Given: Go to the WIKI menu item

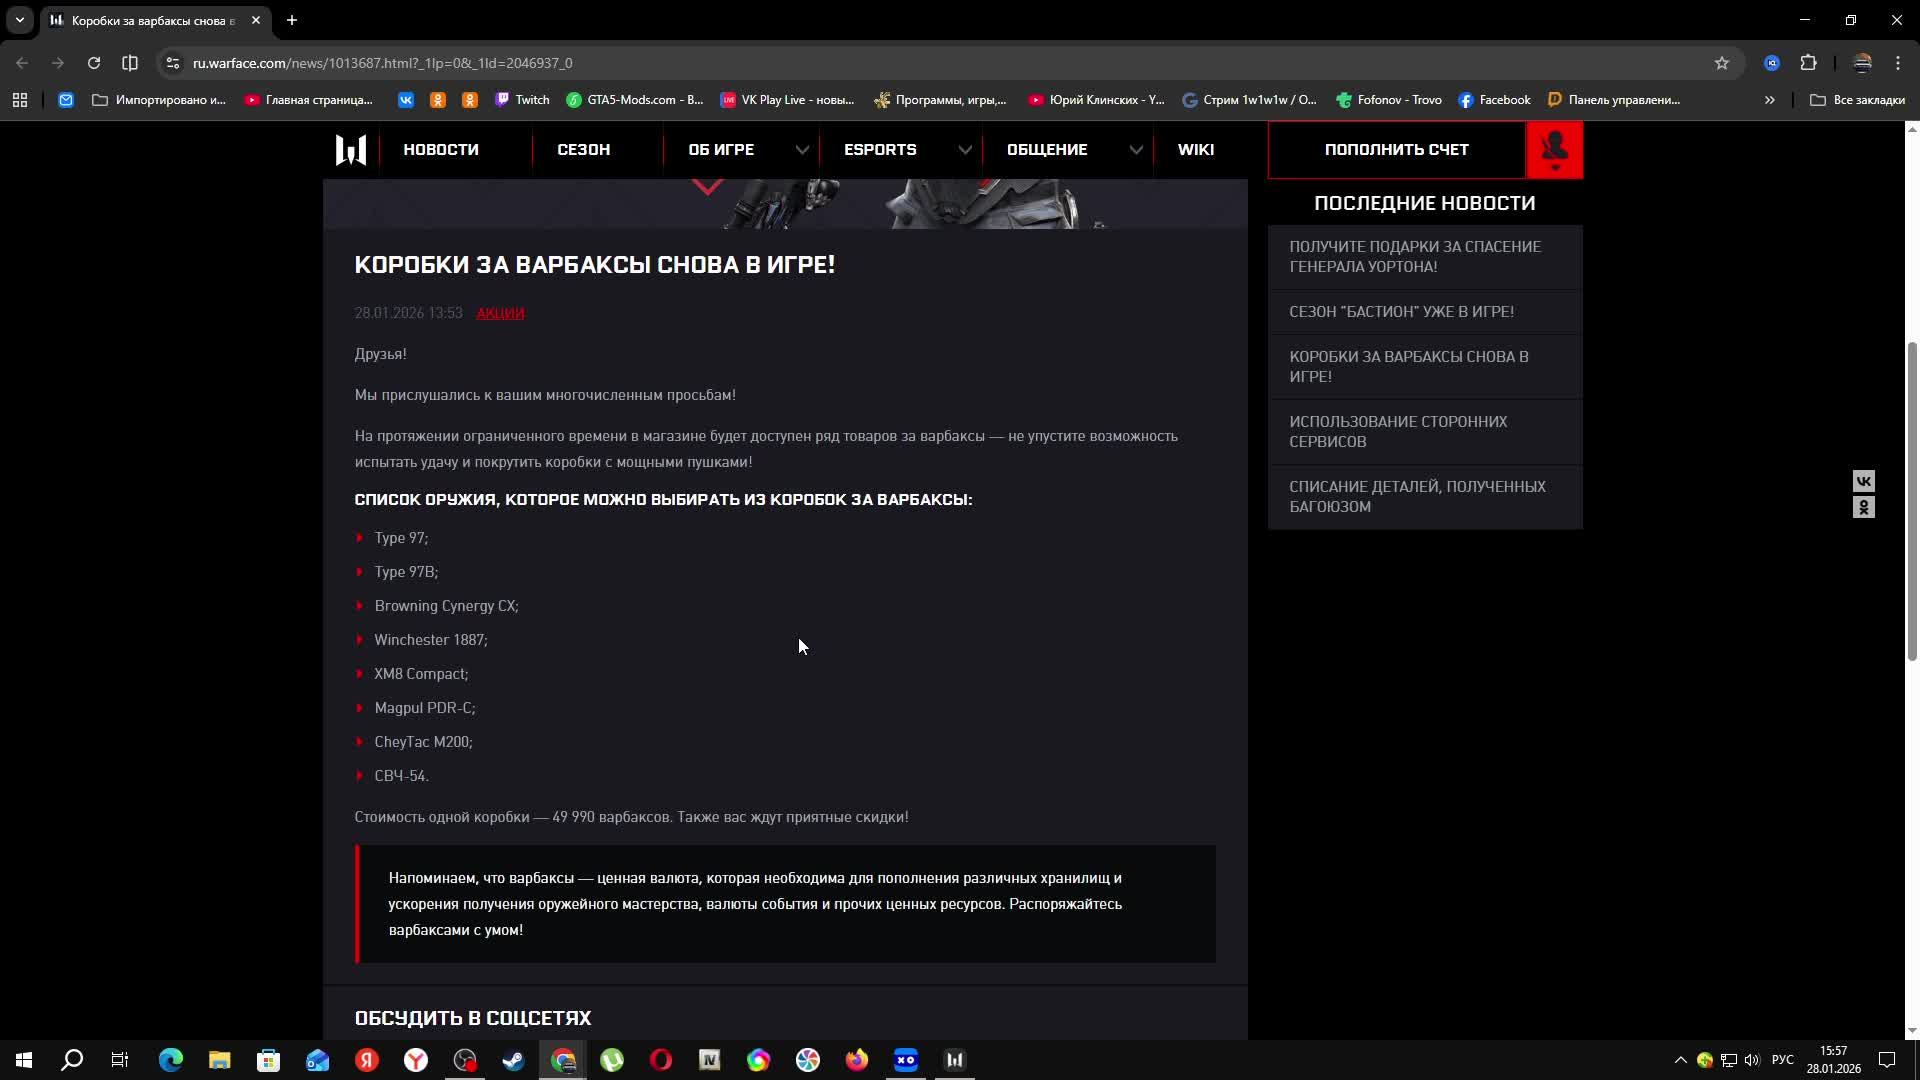Looking at the screenshot, I should (1195, 150).
